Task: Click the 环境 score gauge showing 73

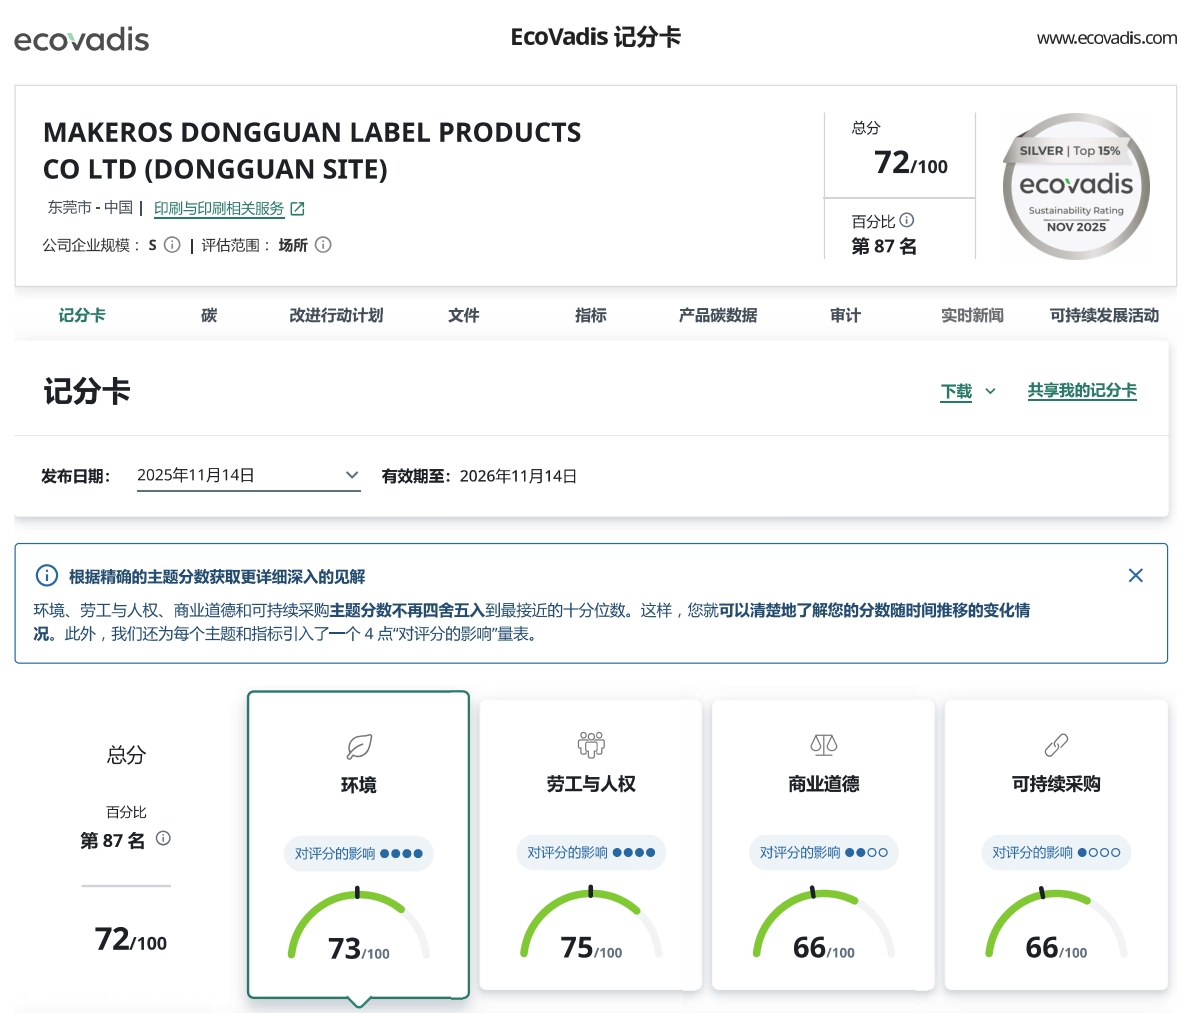Action: tap(358, 930)
